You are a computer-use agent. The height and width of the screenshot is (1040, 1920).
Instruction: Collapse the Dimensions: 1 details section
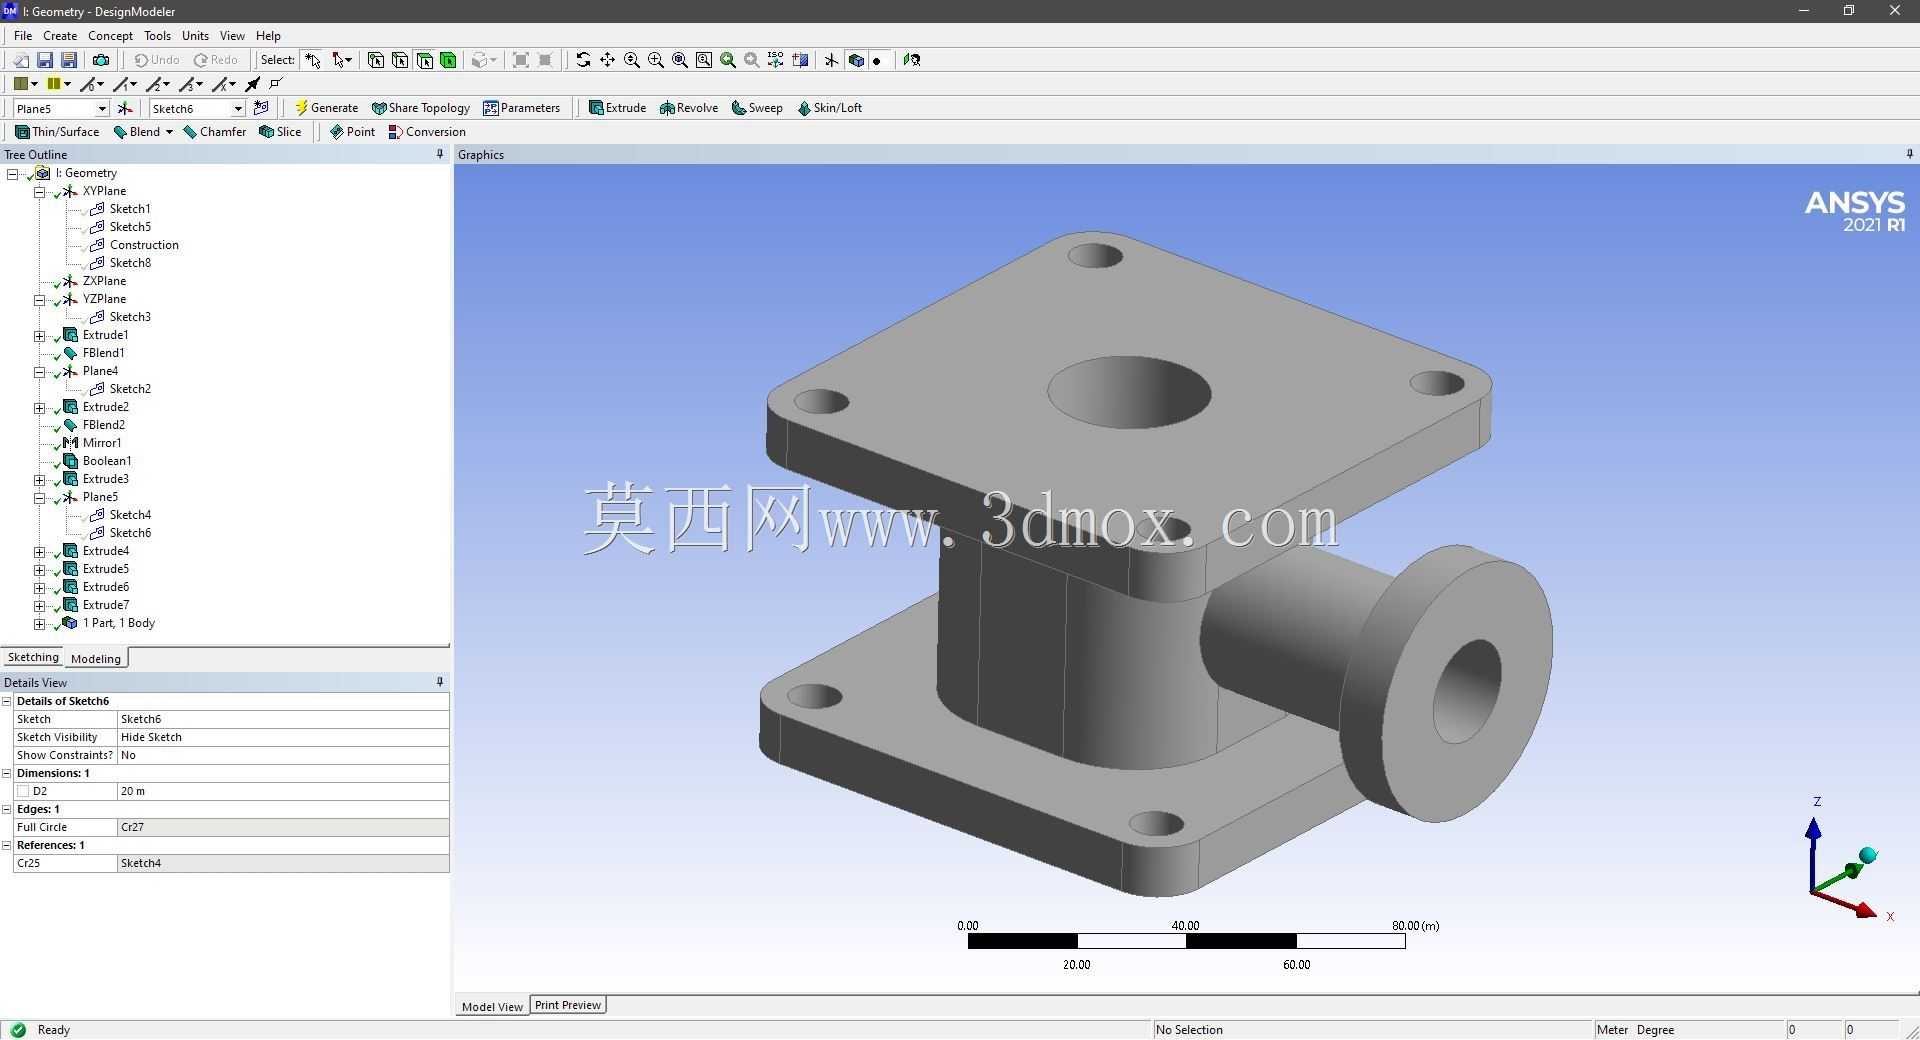7,773
